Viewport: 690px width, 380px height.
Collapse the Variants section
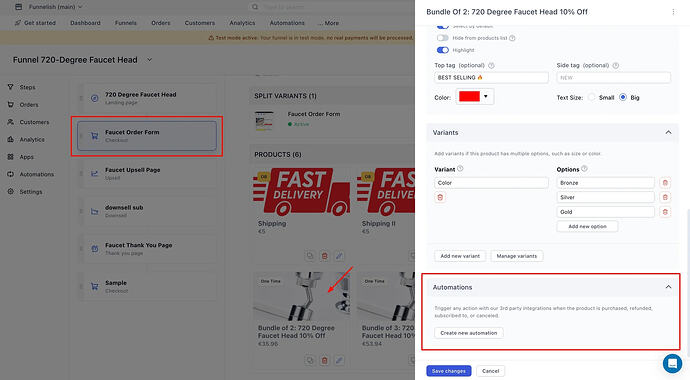click(668, 132)
